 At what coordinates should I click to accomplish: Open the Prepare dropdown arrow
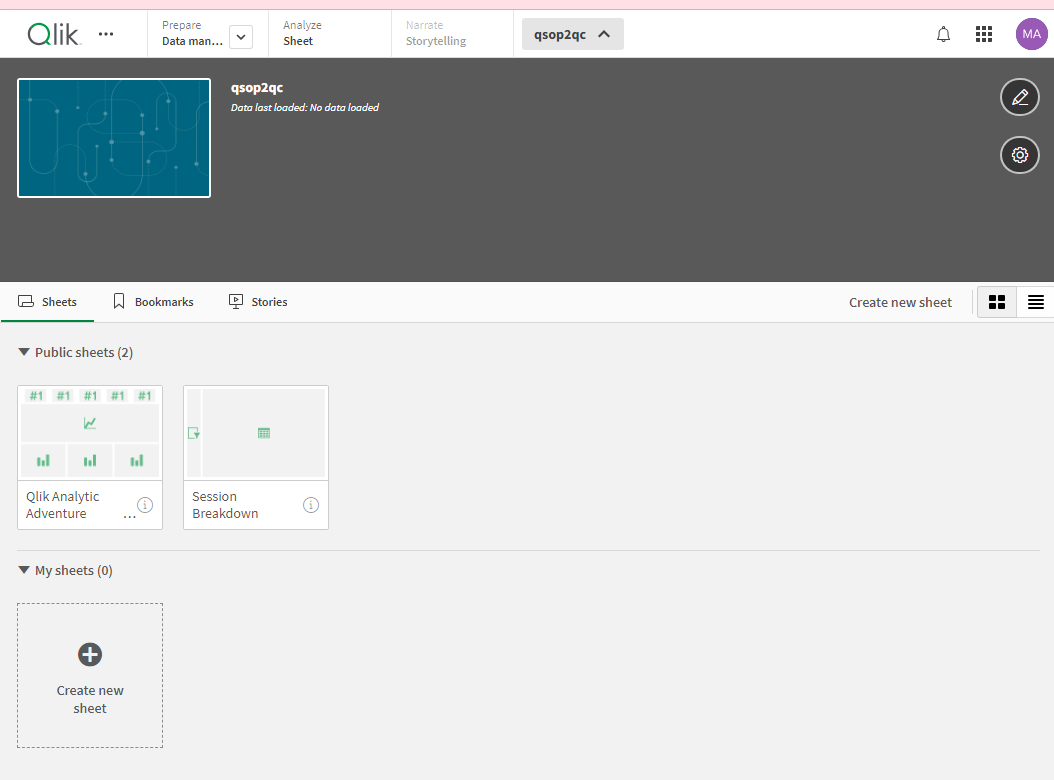pyautogui.click(x=241, y=37)
